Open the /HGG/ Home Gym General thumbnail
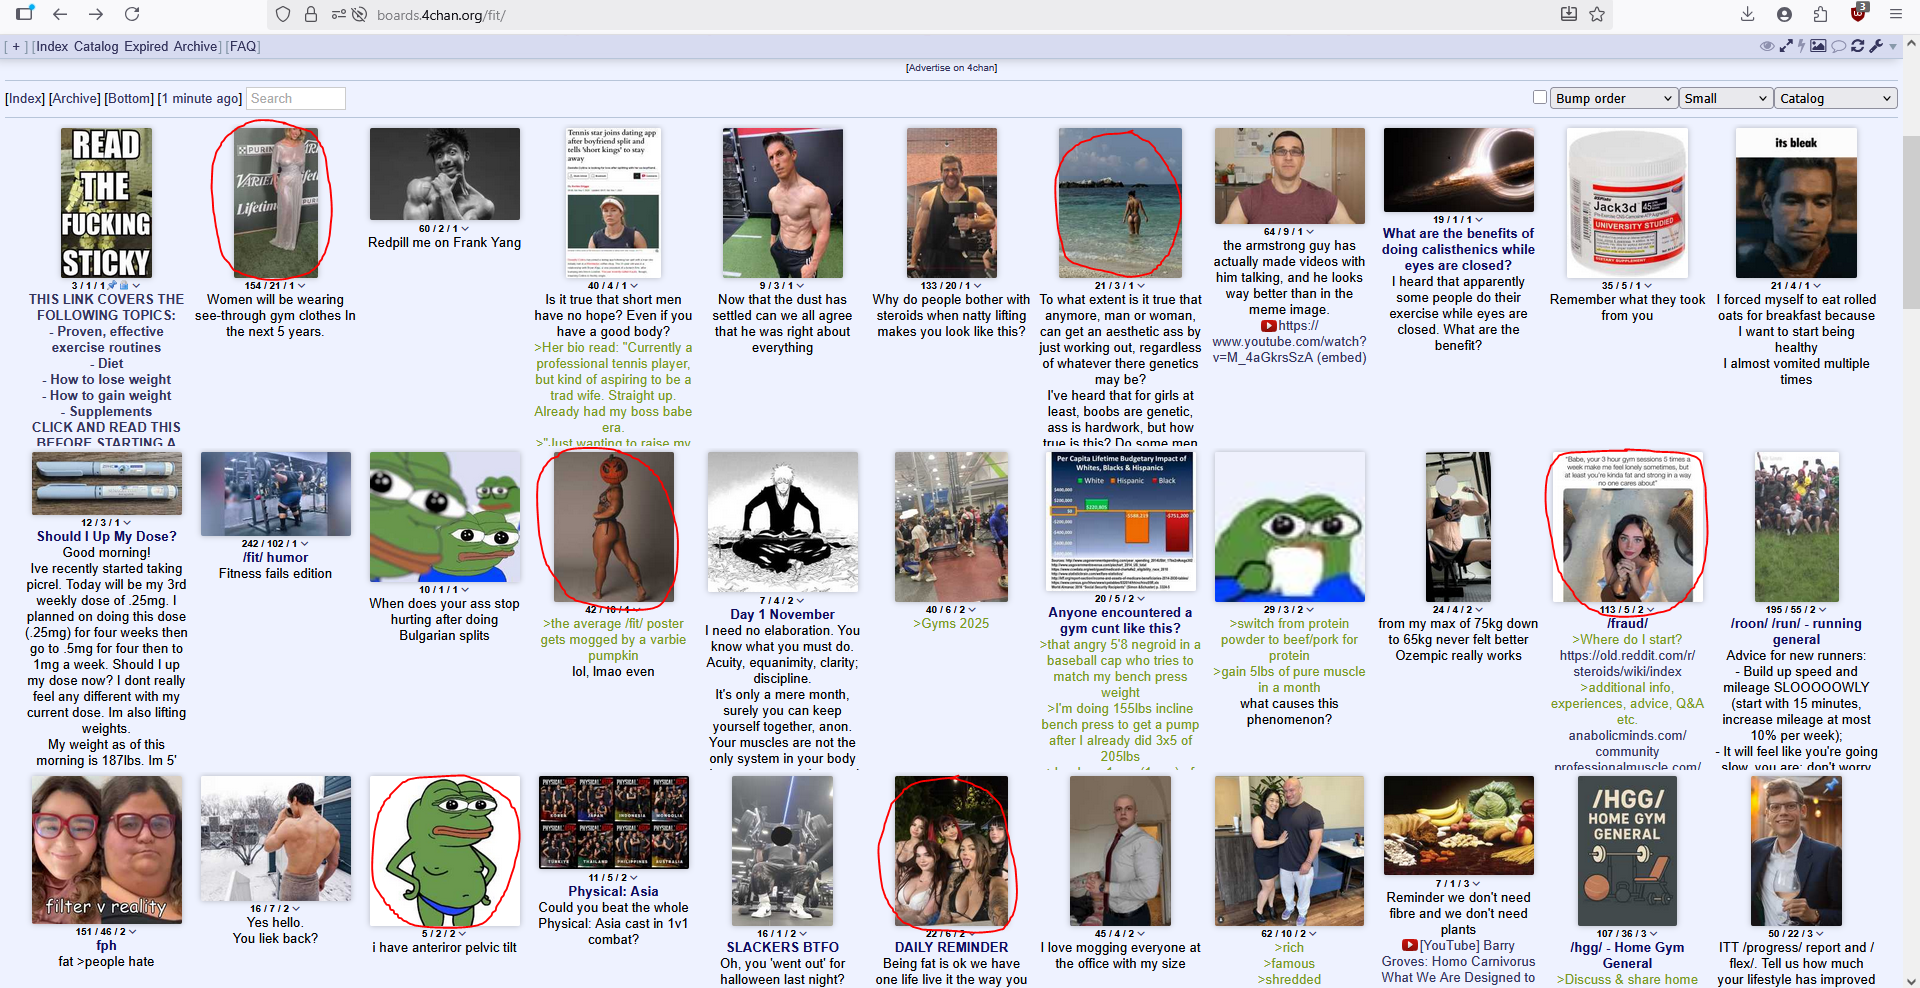The height and width of the screenshot is (988, 1920). (x=1627, y=850)
